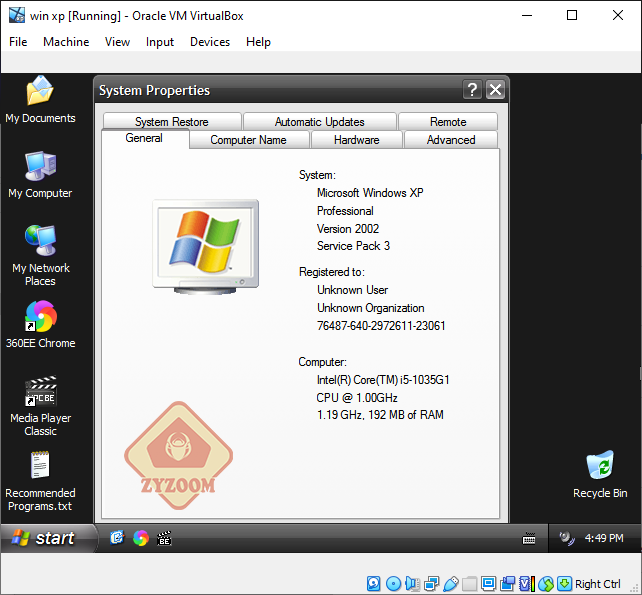Viewport: 642px width, 595px height.
Task: Select Recommended Programs.txt file
Action: tap(40, 481)
